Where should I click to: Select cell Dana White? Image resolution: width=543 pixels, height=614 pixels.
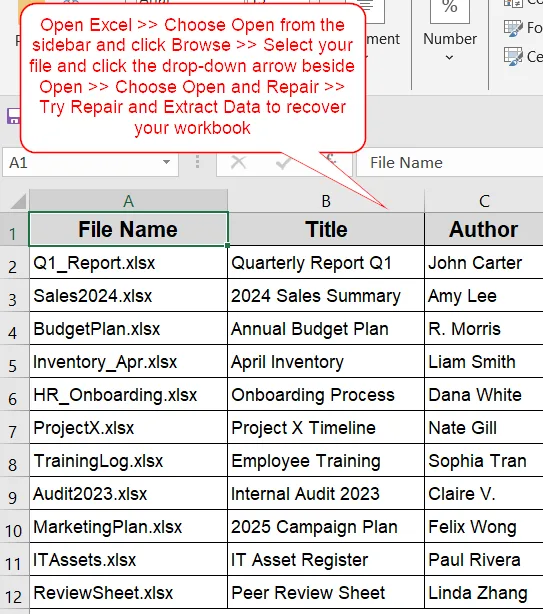(x=484, y=394)
